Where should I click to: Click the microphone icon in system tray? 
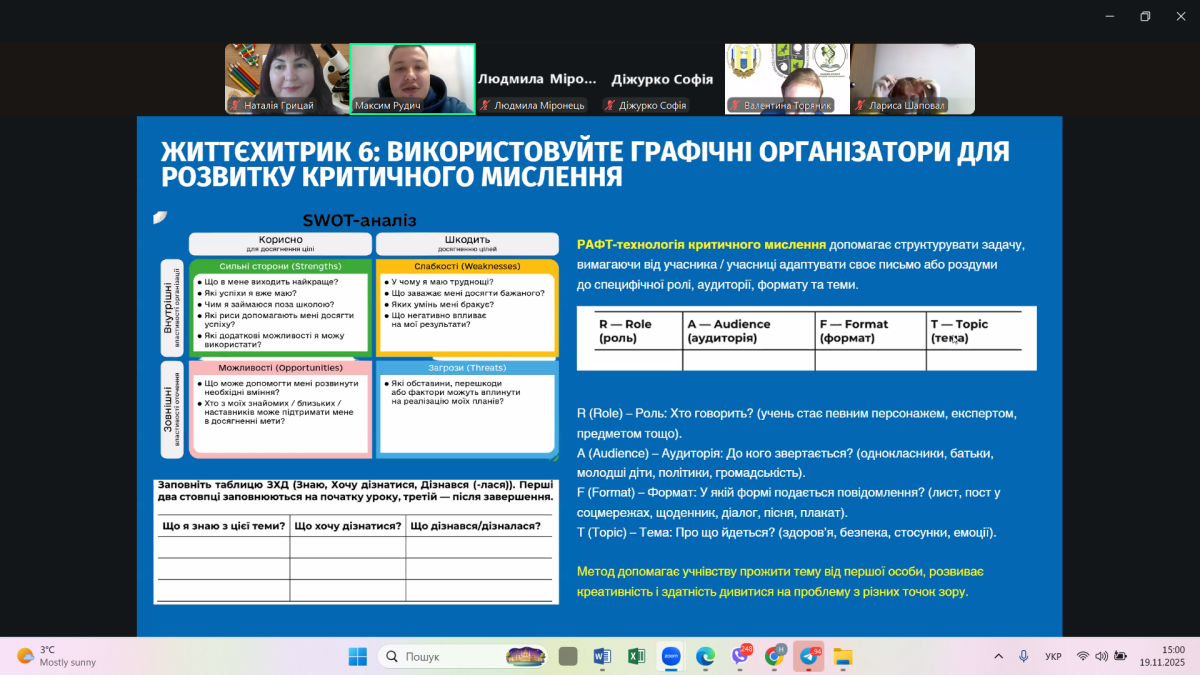click(1023, 656)
